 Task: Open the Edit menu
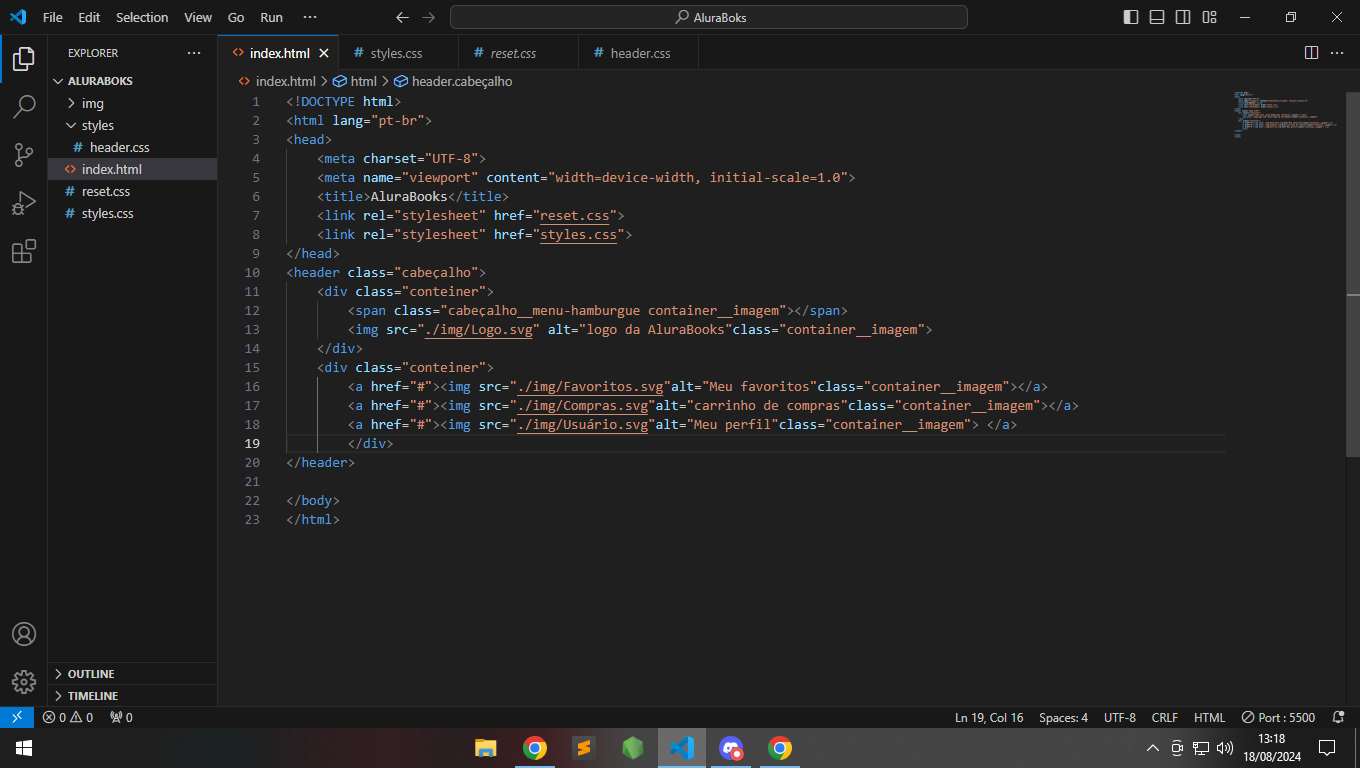click(89, 17)
